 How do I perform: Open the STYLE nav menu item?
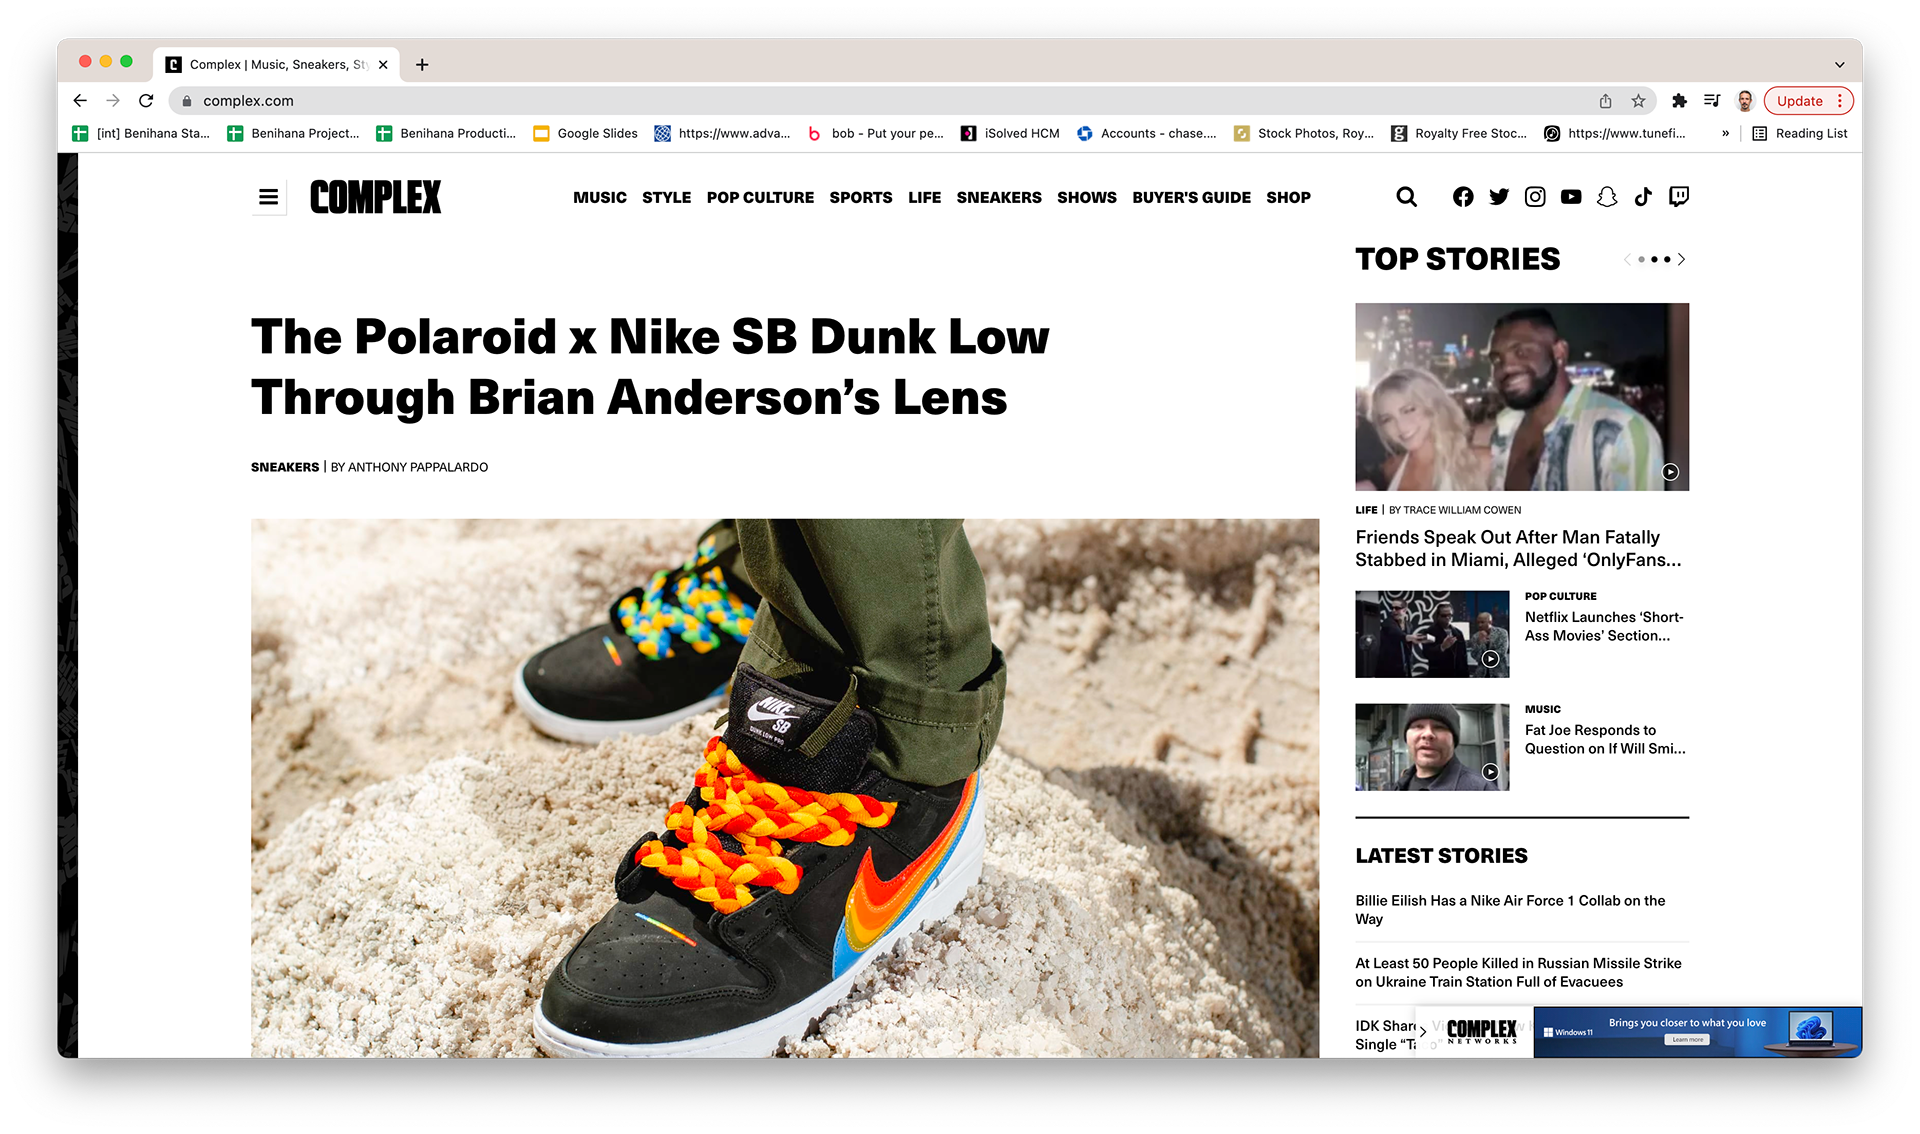coord(667,198)
